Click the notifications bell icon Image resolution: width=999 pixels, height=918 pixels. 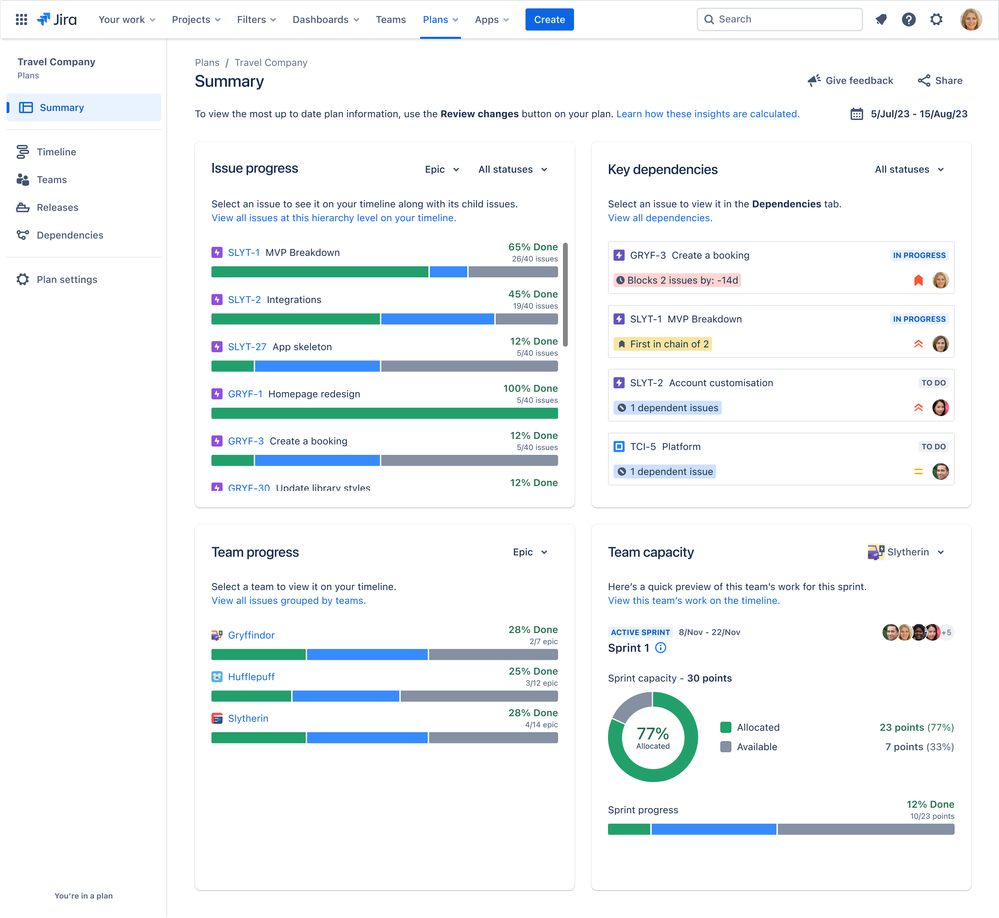point(881,19)
